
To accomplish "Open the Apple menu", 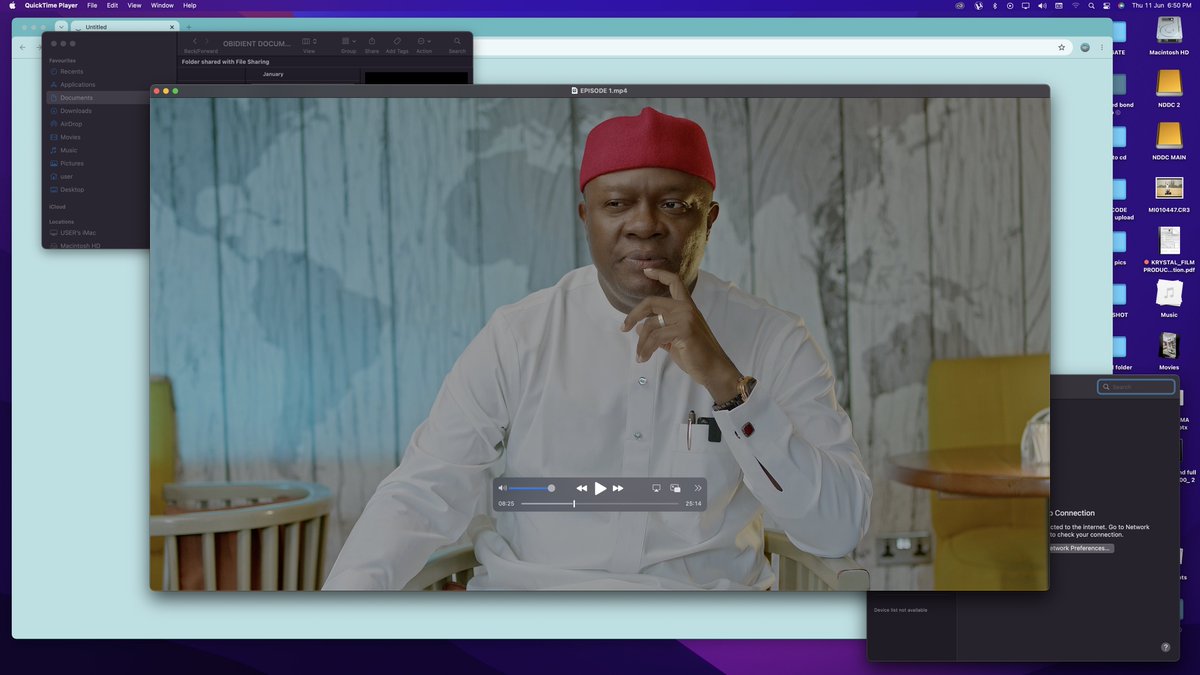I will click(10, 5).
